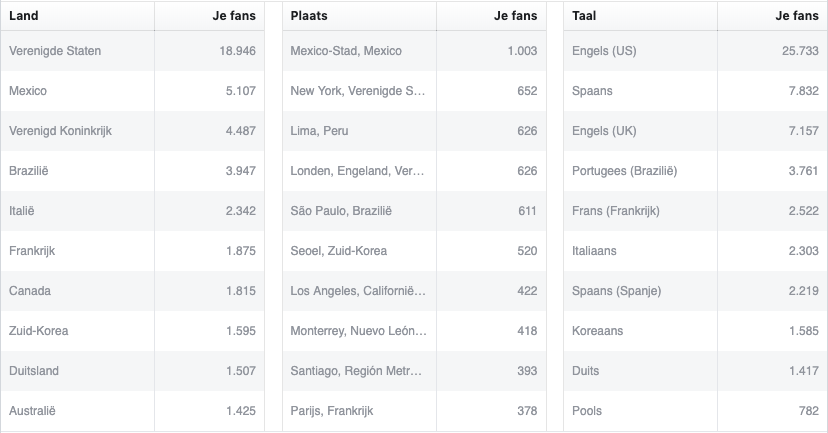Click Mexico-Stad, Mexico city row
Image resolution: width=828 pixels, height=433 pixels.
pos(414,51)
